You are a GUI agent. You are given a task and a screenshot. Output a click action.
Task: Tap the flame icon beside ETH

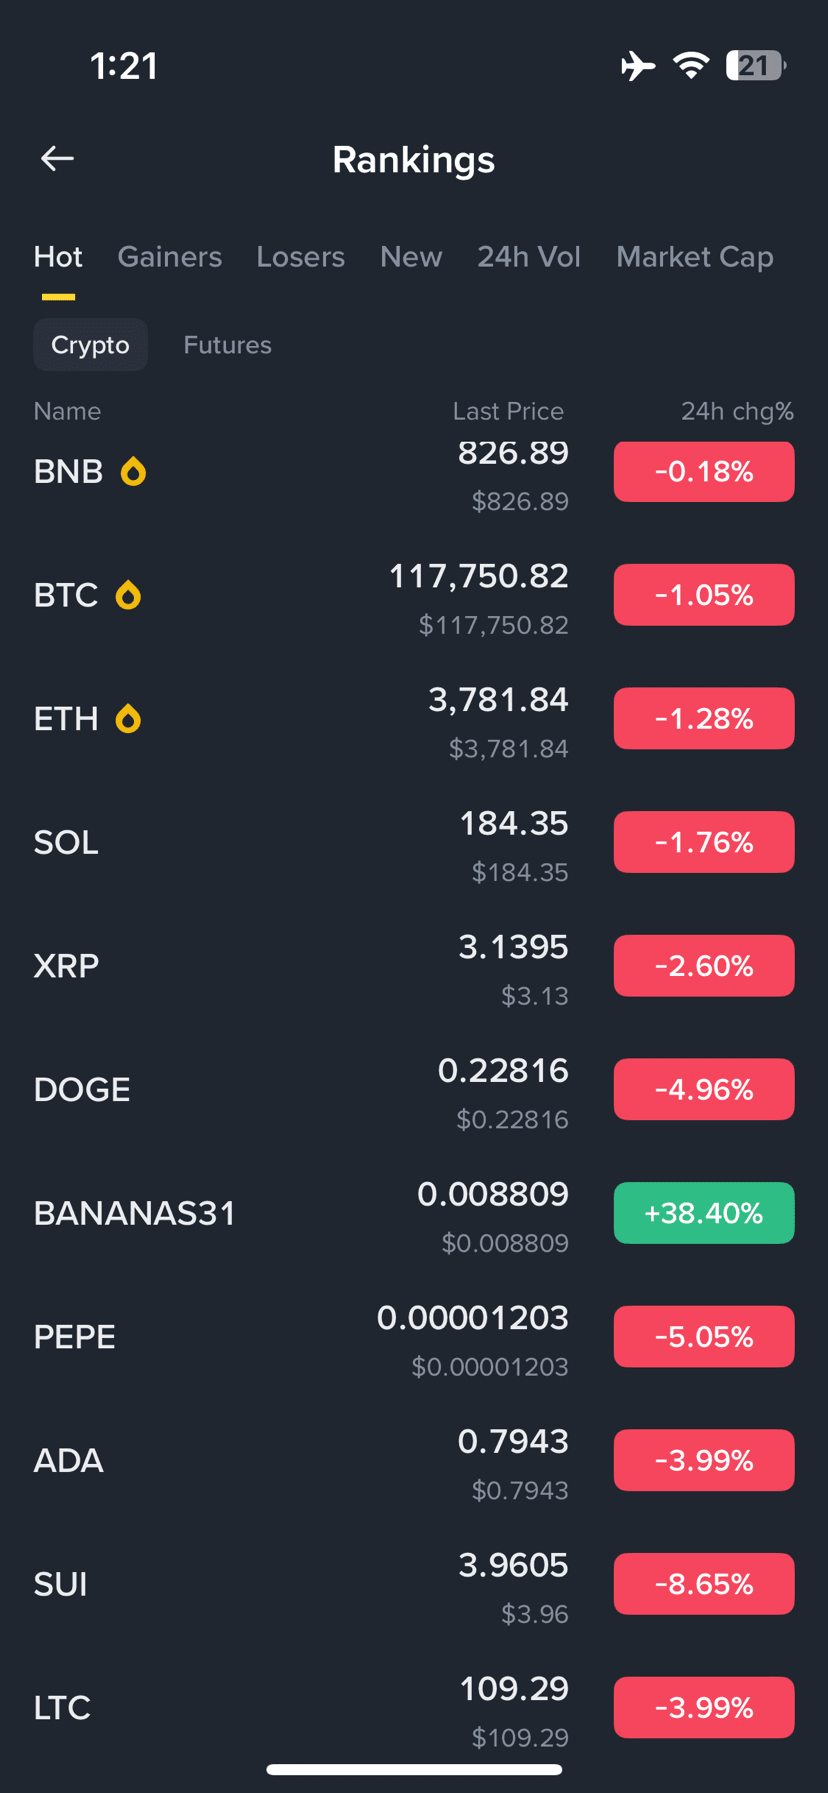click(x=128, y=719)
